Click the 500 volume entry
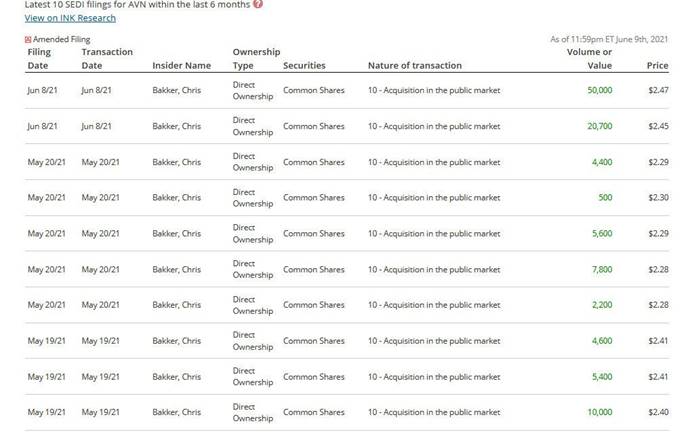Image resolution: width=694 pixels, height=432 pixels. click(605, 197)
